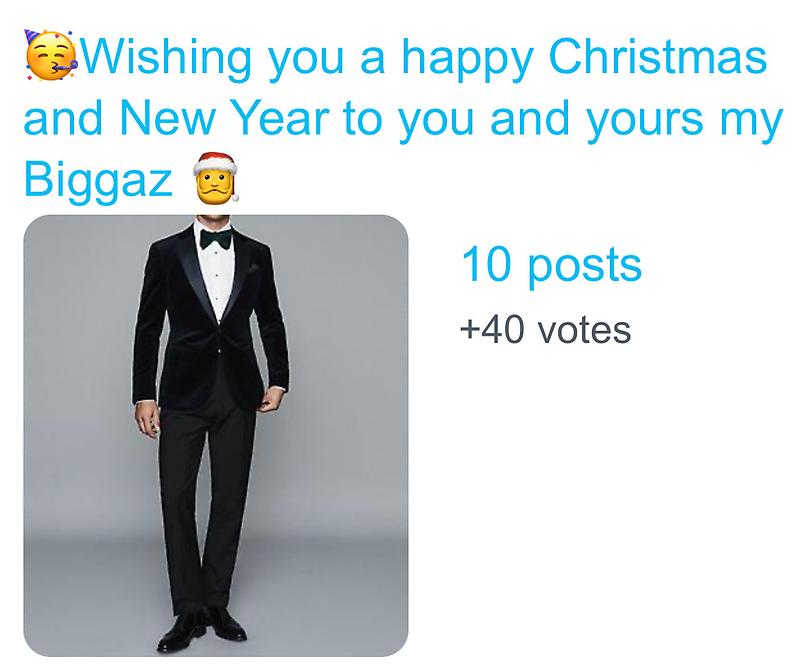
Task: Click the "Biggaz" name text
Action: pos(98,182)
